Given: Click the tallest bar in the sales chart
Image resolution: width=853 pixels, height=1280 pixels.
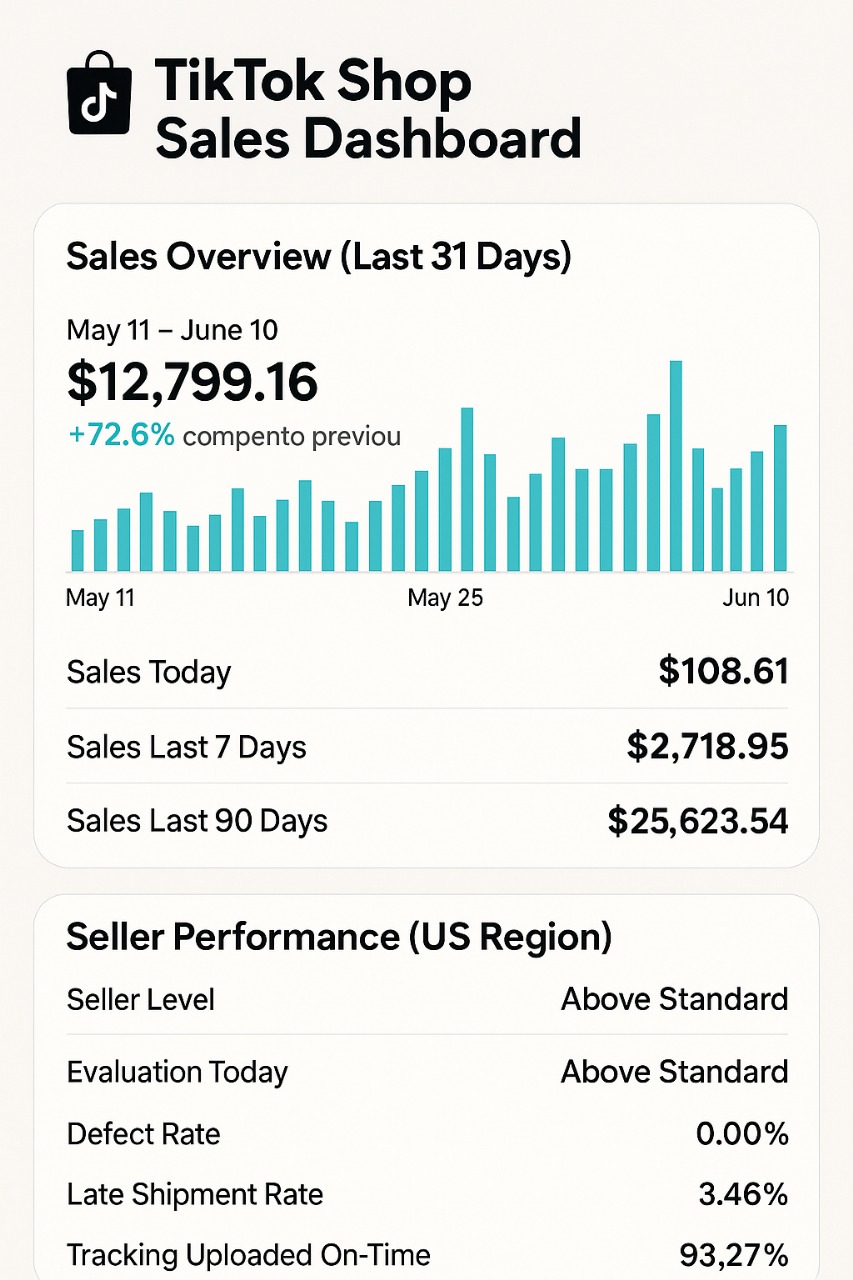Looking at the screenshot, I should pos(676,466).
